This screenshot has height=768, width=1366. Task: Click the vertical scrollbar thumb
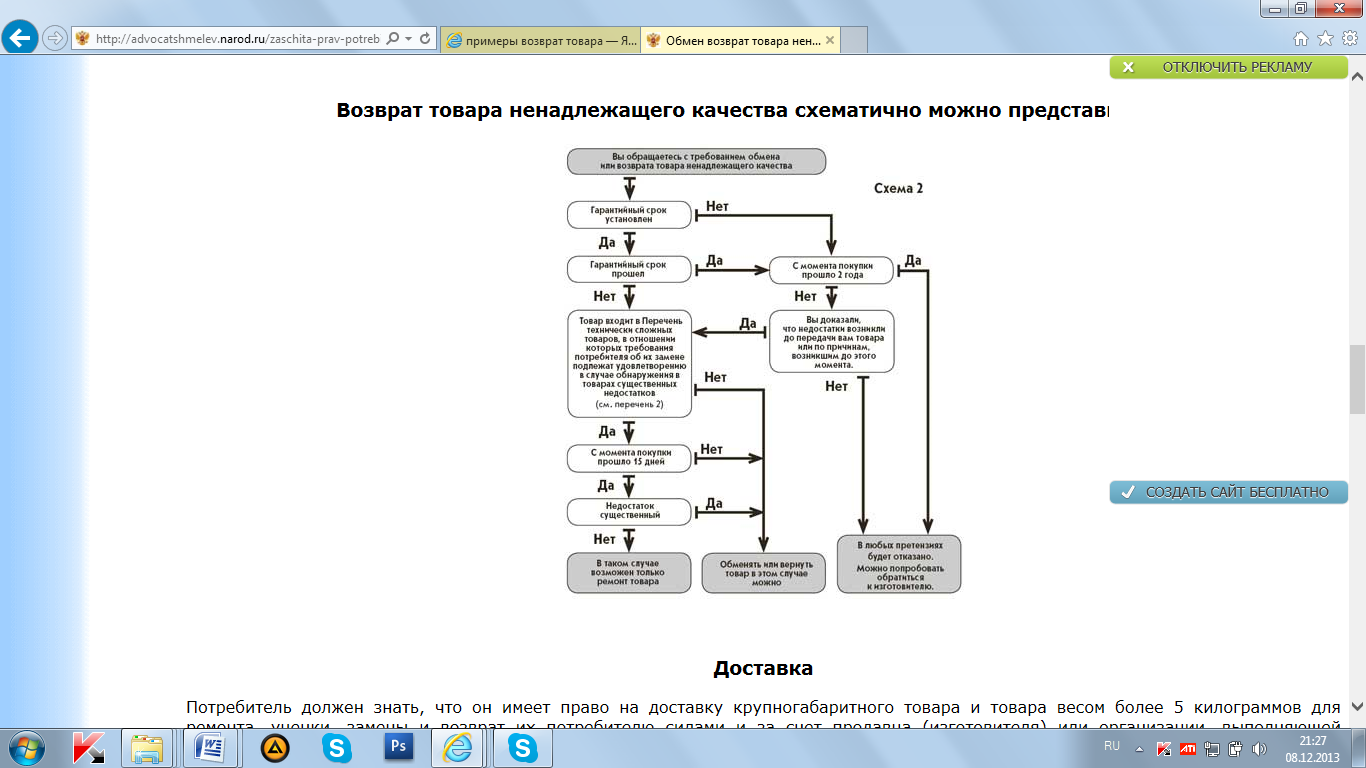pyautogui.click(x=1357, y=380)
